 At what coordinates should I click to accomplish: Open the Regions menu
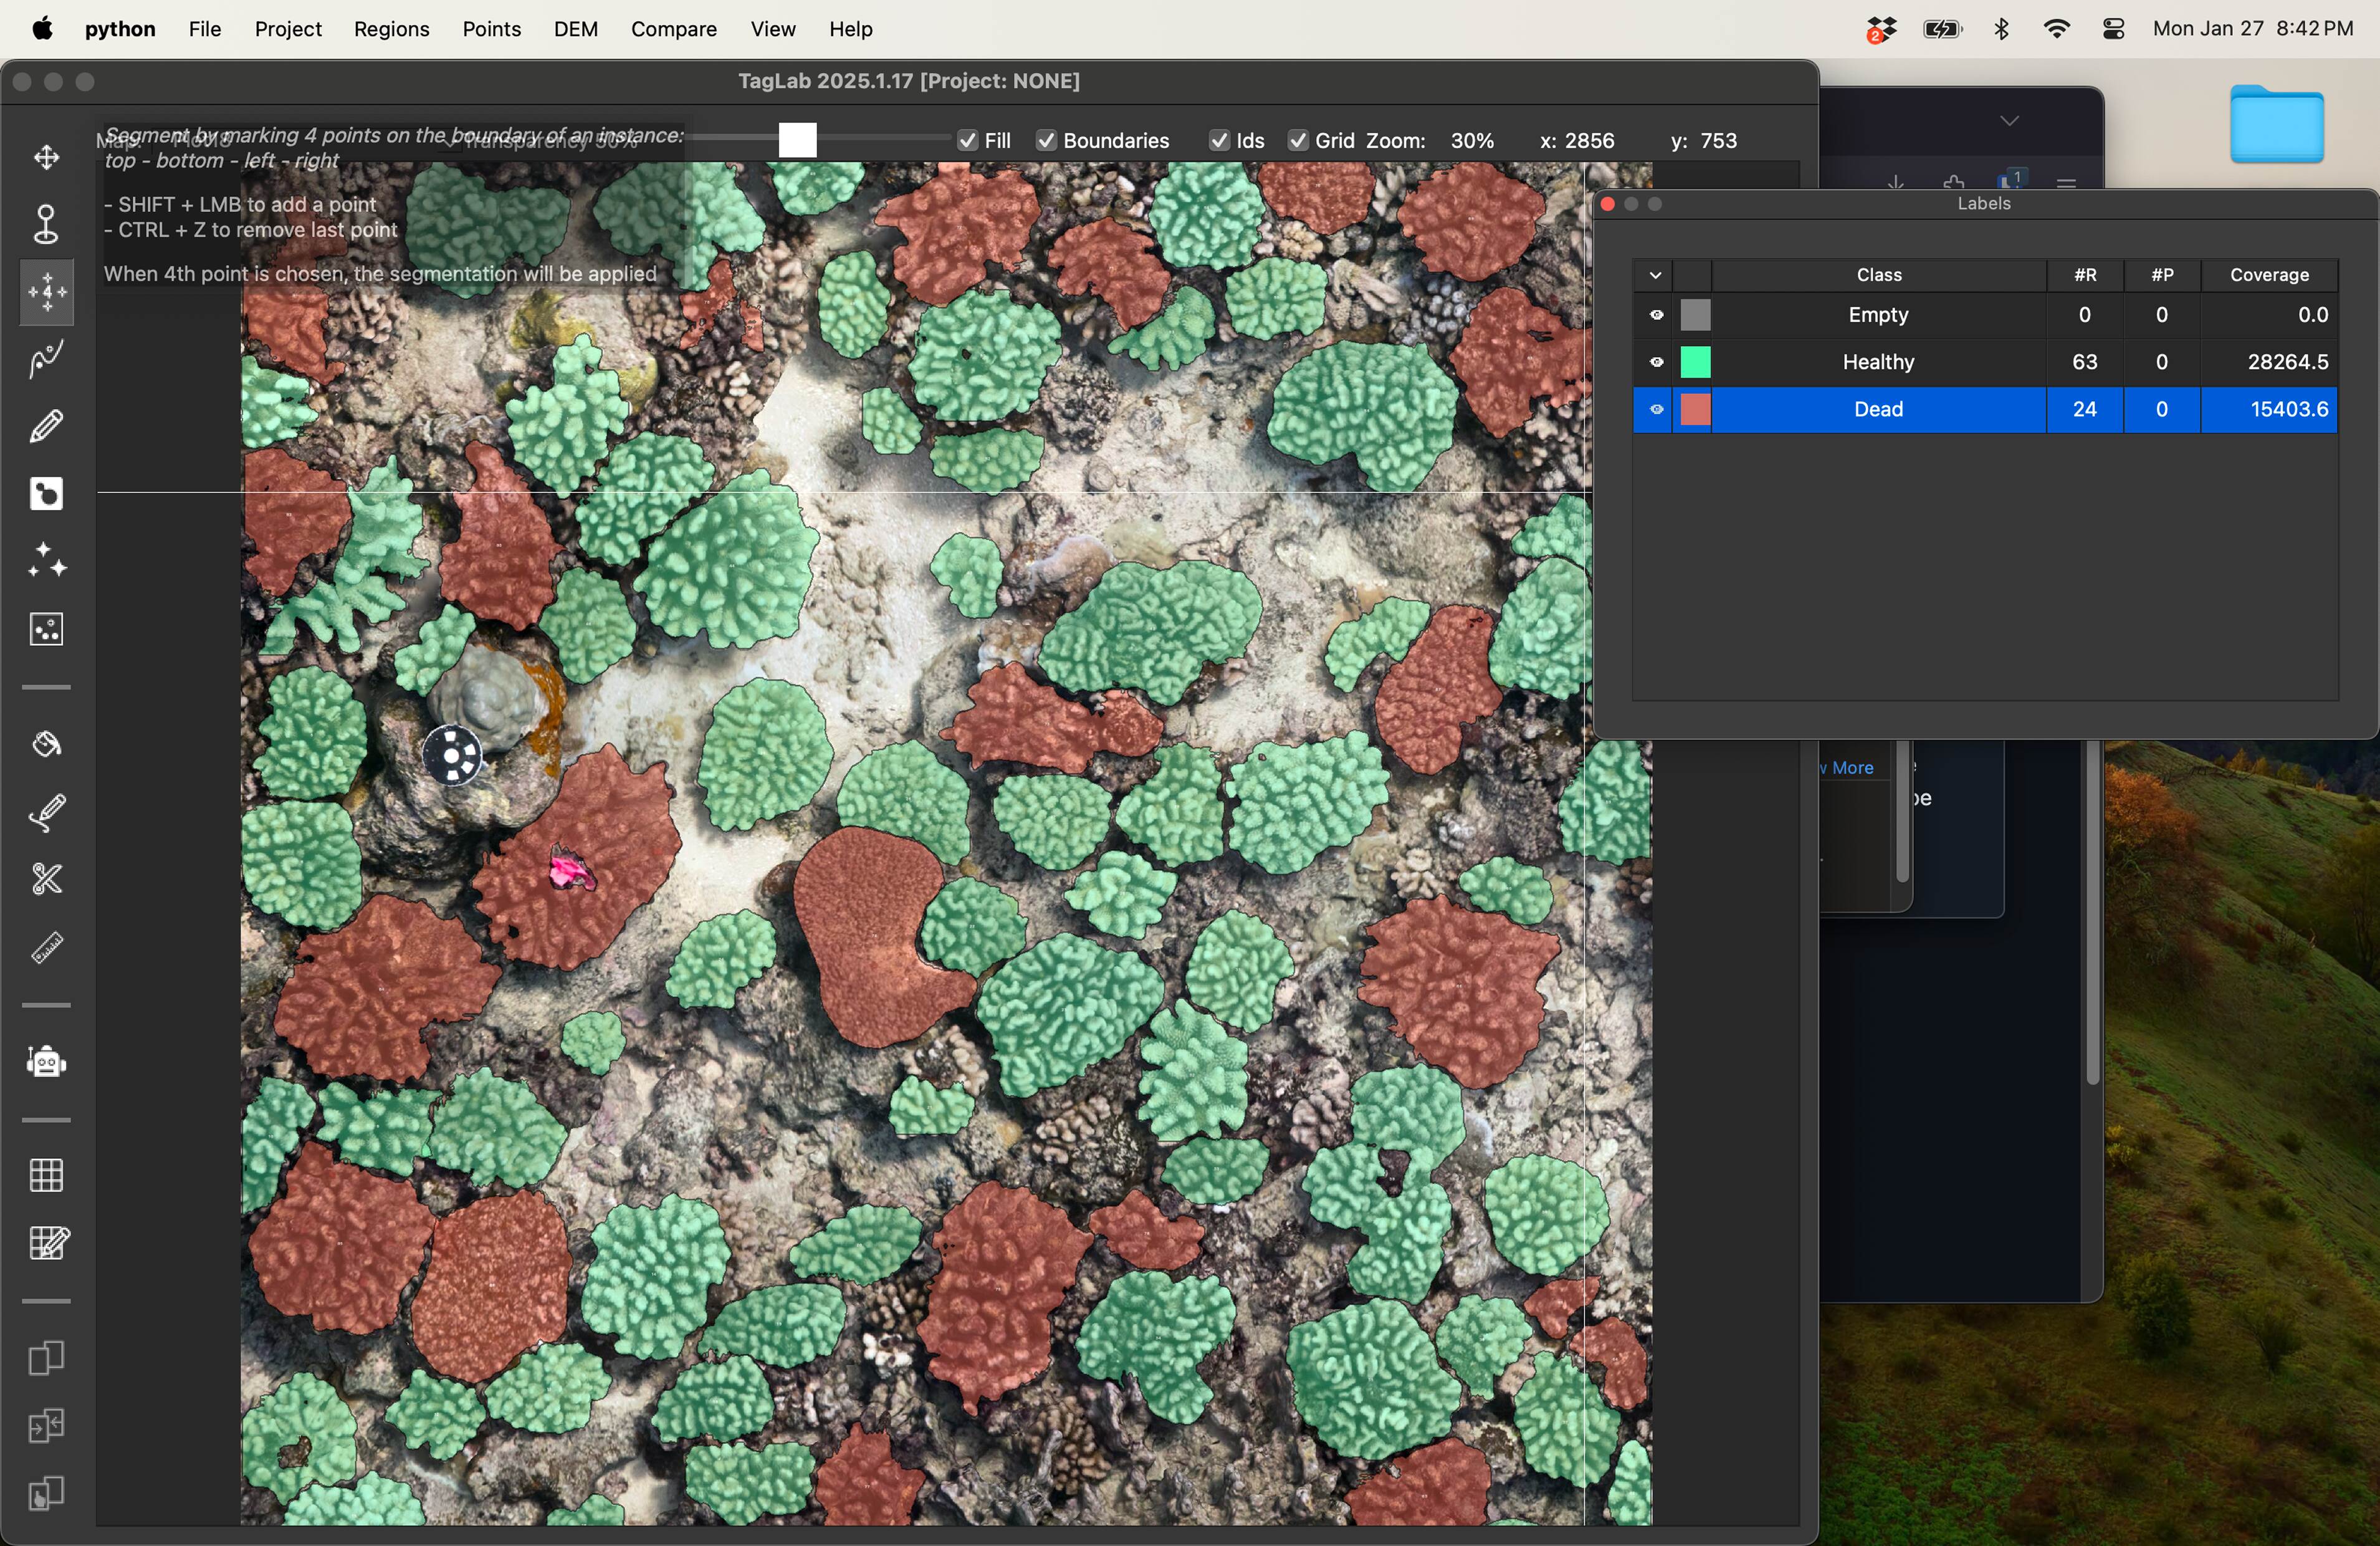391,29
